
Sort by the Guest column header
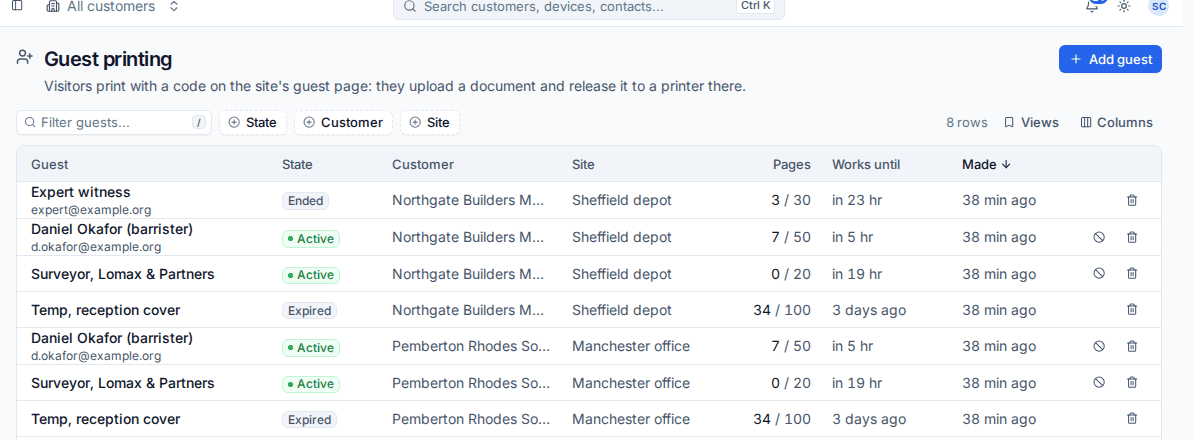click(49, 164)
